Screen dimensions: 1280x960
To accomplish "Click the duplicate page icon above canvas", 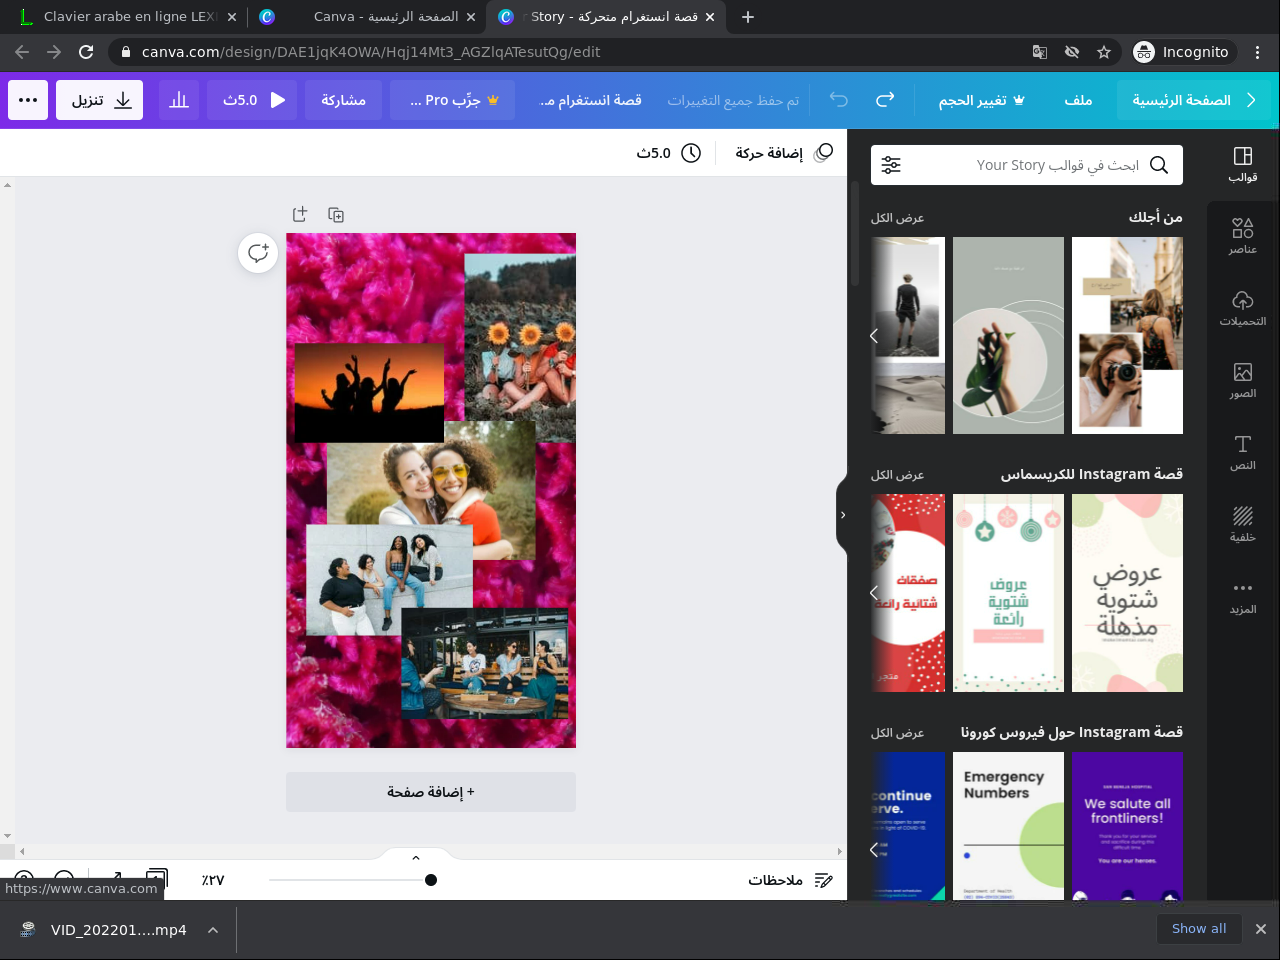I will [x=336, y=214].
